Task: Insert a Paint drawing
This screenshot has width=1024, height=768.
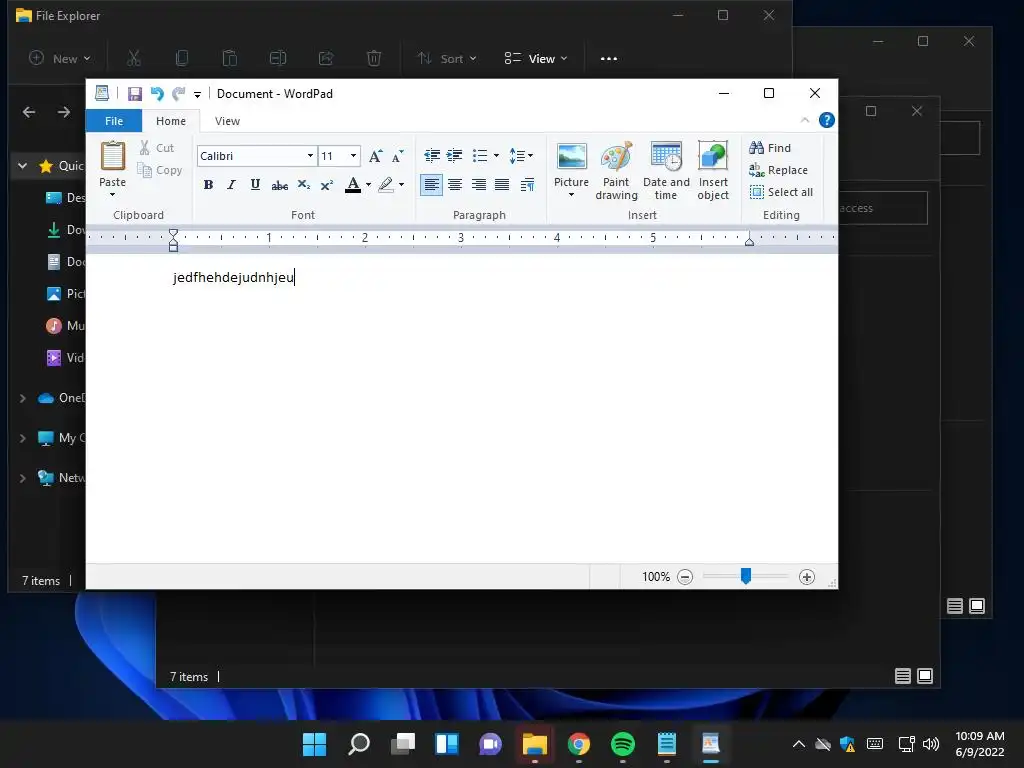Action: 616,170
